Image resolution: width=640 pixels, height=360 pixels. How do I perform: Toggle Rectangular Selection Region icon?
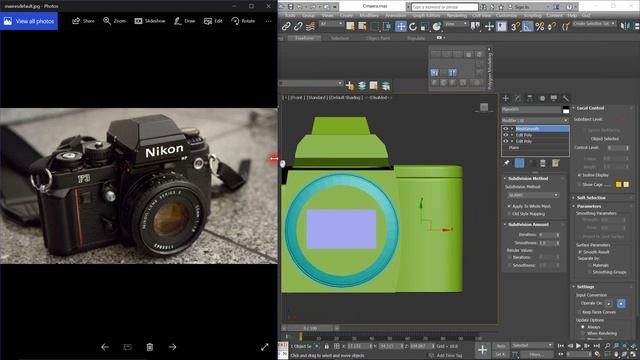[x=375, y=27]
